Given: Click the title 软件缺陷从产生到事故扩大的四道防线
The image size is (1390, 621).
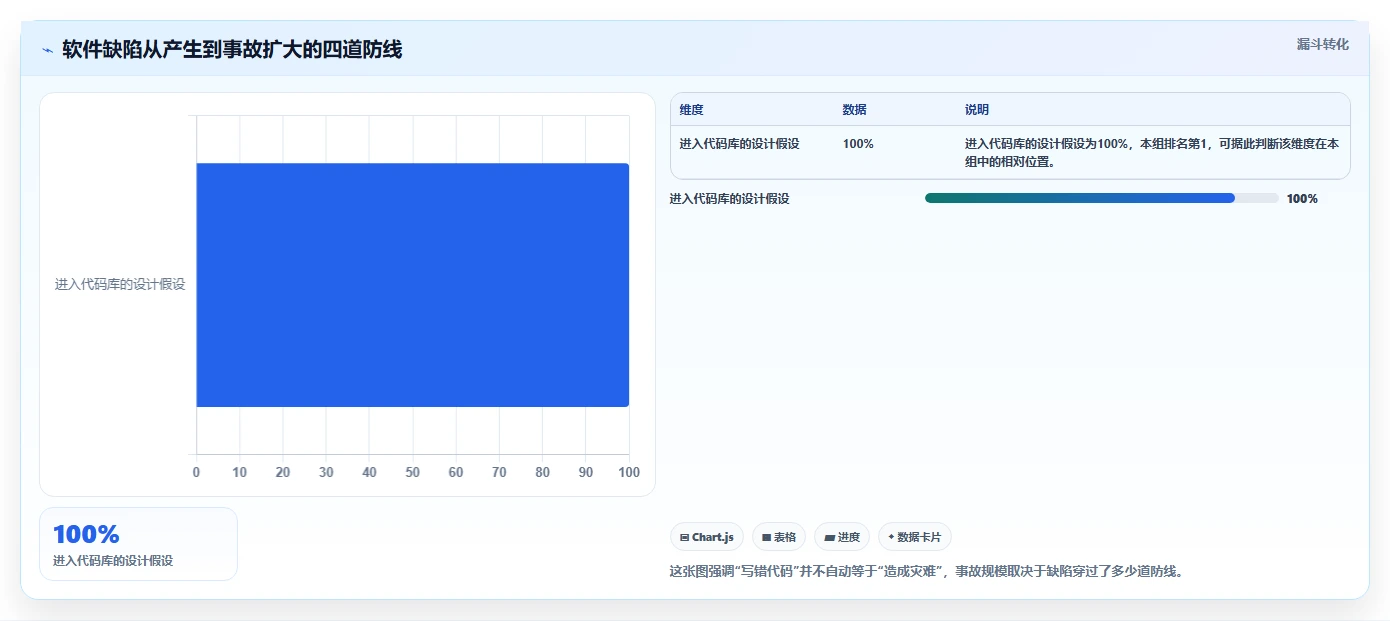Looking at the screenshot, I should [x=232, y=49].
